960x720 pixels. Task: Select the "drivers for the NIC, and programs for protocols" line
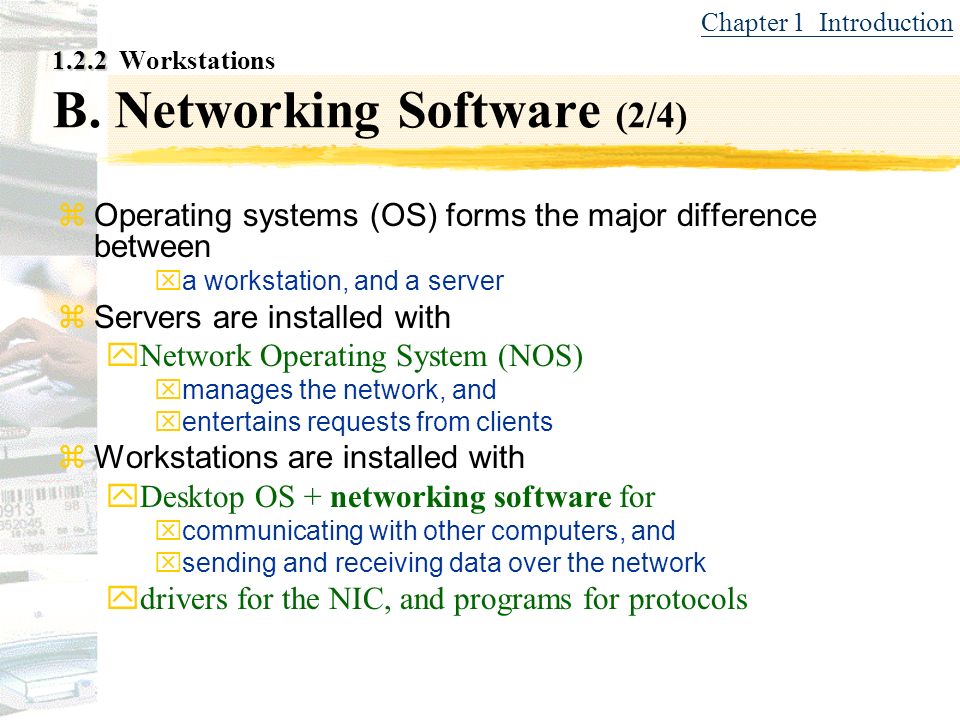(x=444, y=599)
